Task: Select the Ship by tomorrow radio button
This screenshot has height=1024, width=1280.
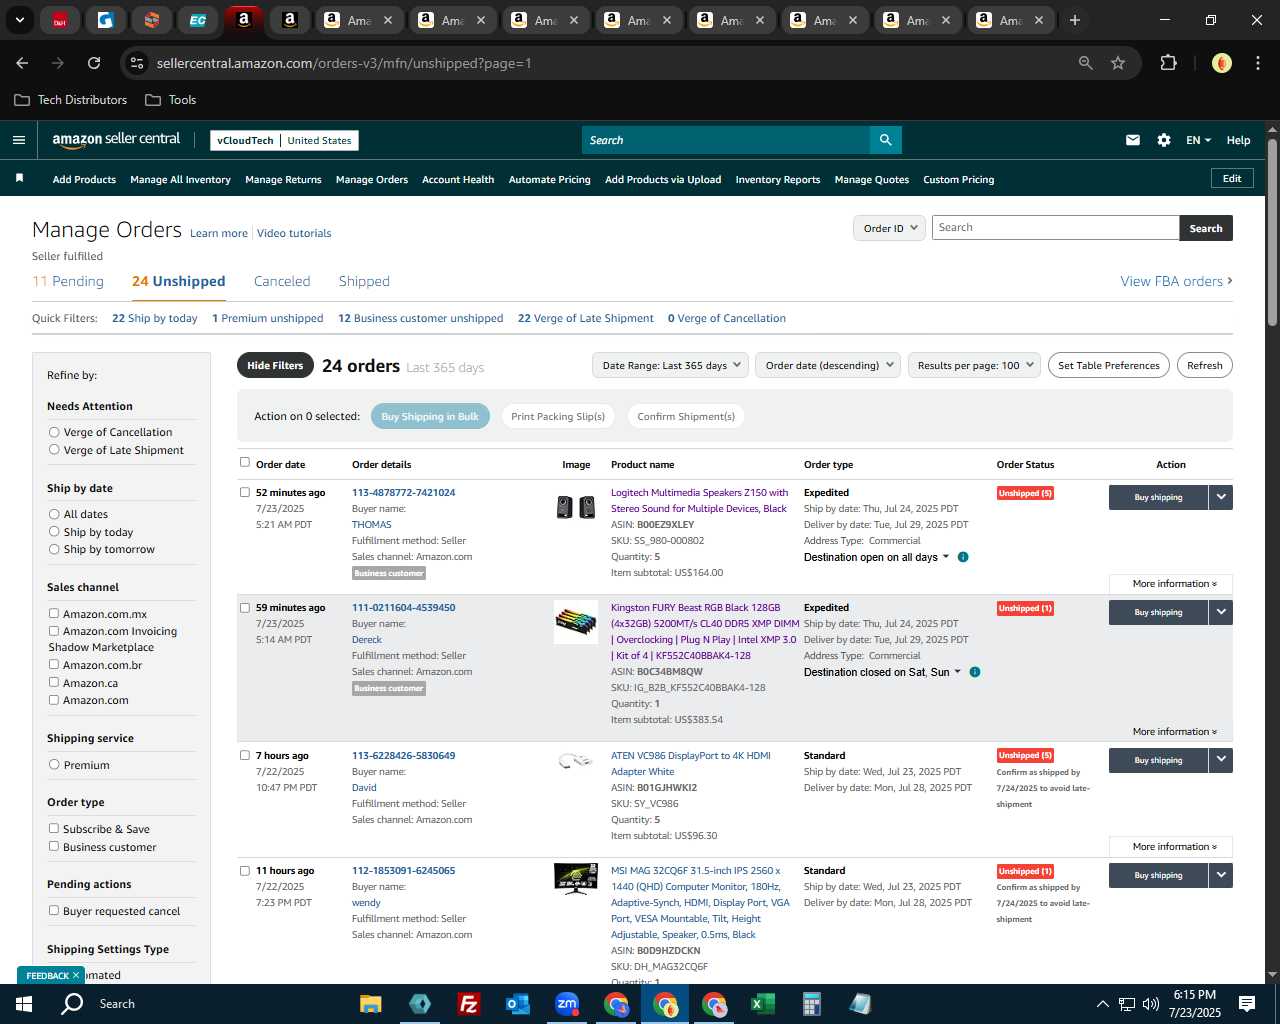Action: click(54, 549)
